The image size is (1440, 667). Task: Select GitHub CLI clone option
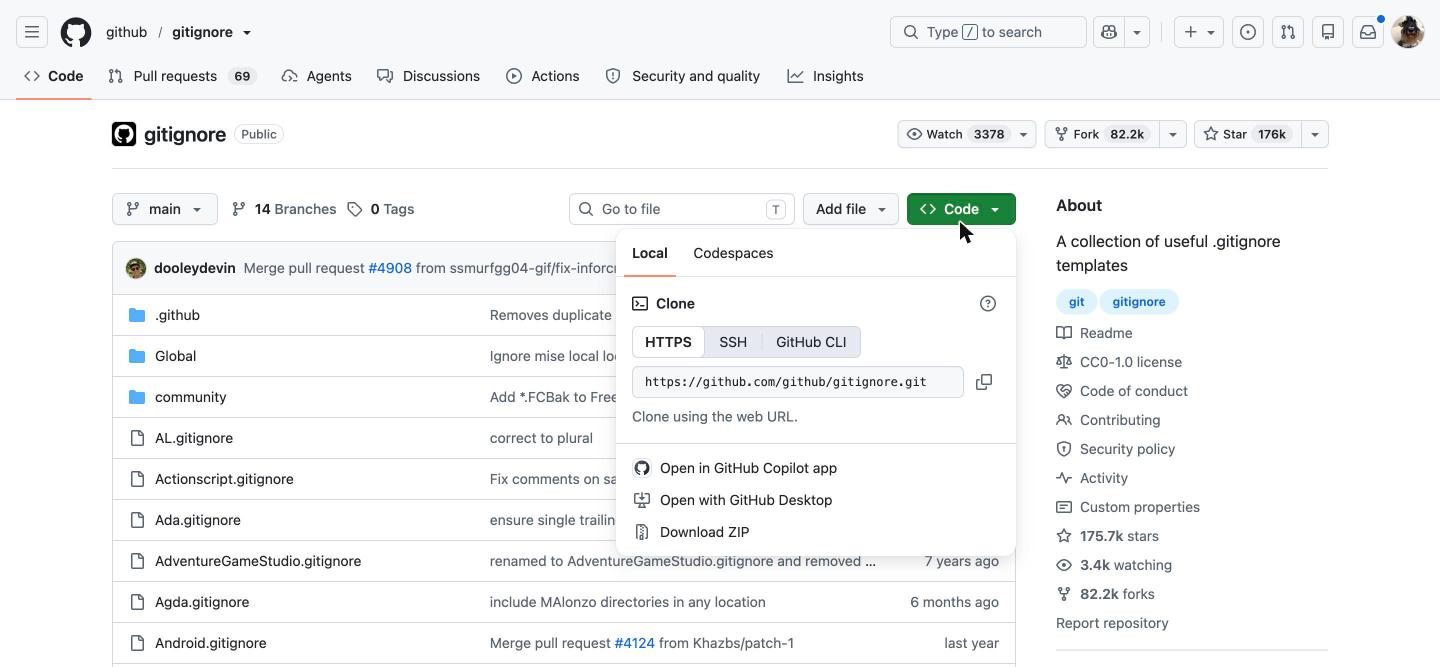click(811, 342)
